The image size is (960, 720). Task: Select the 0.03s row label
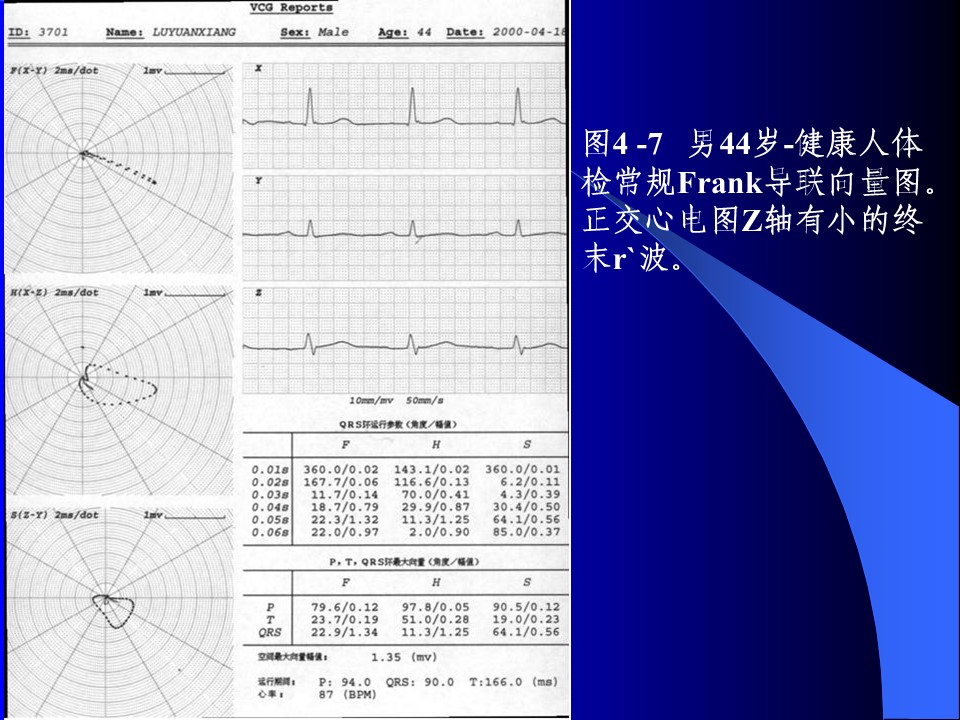[270, 495]
